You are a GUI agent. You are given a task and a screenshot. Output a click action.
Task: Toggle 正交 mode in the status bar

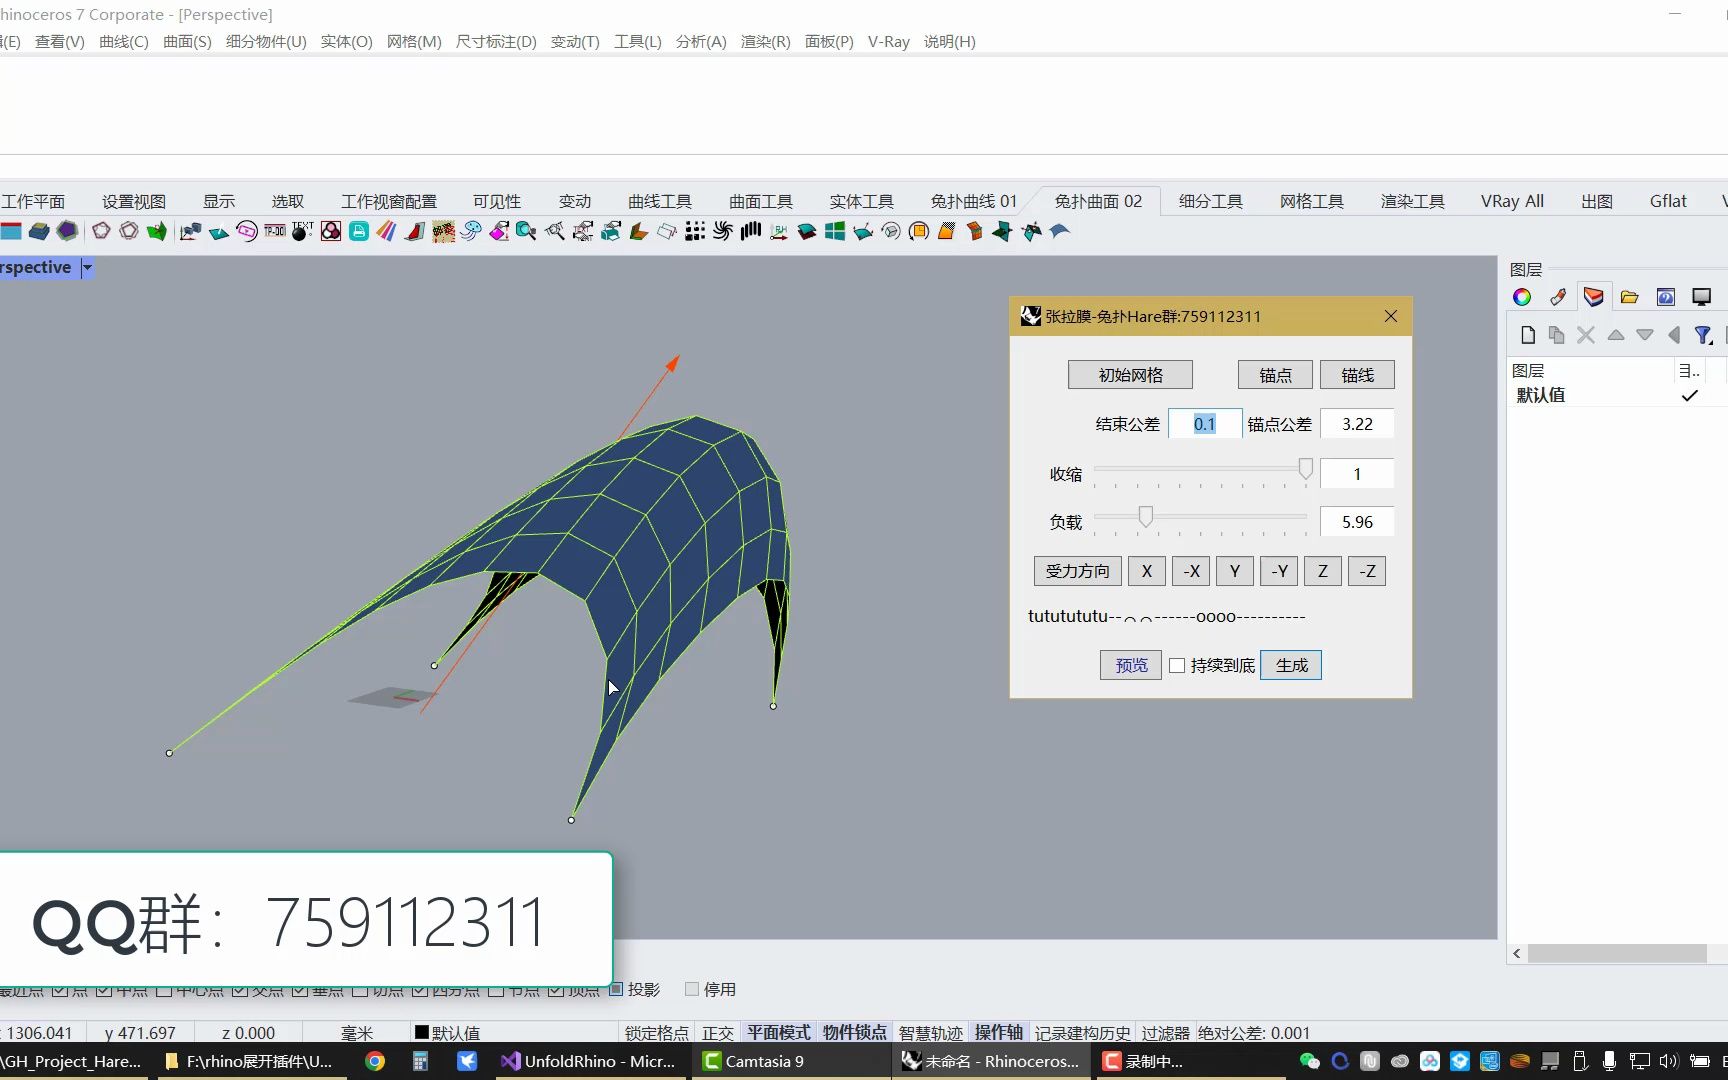point(717,1033)
